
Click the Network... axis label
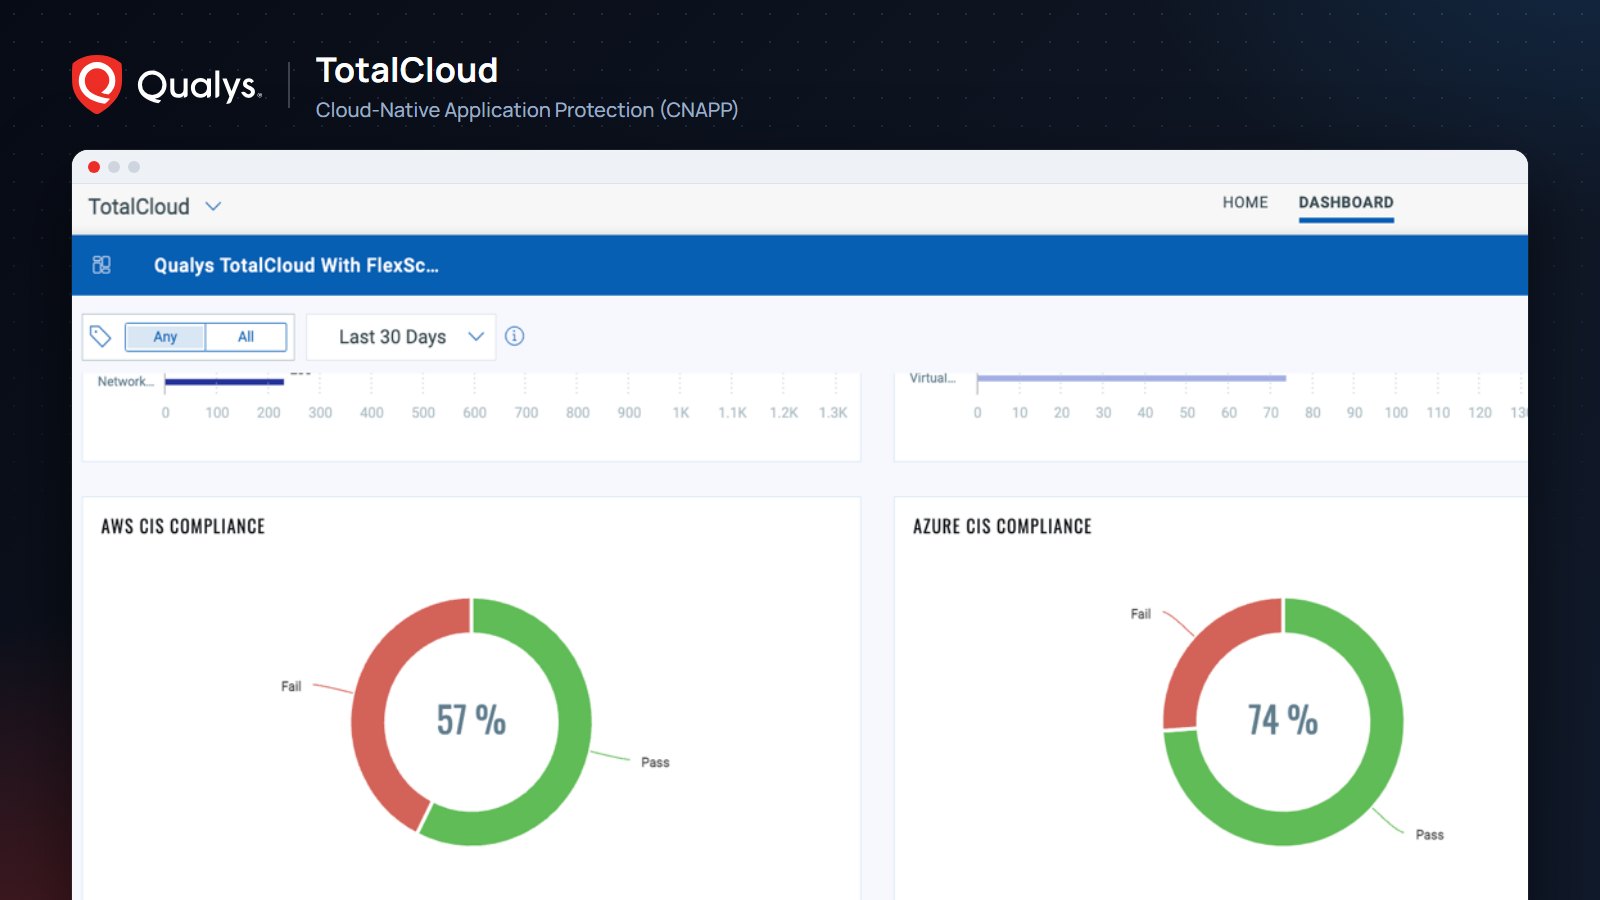(x=125, y=381)
